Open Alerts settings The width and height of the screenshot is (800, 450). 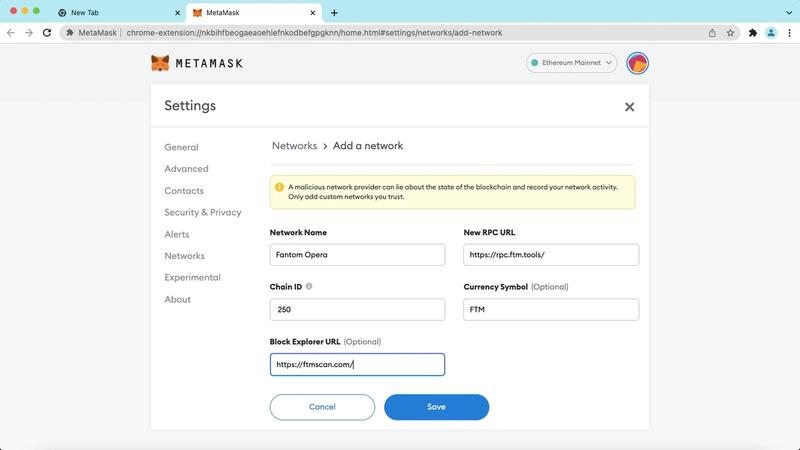(177, 234)
